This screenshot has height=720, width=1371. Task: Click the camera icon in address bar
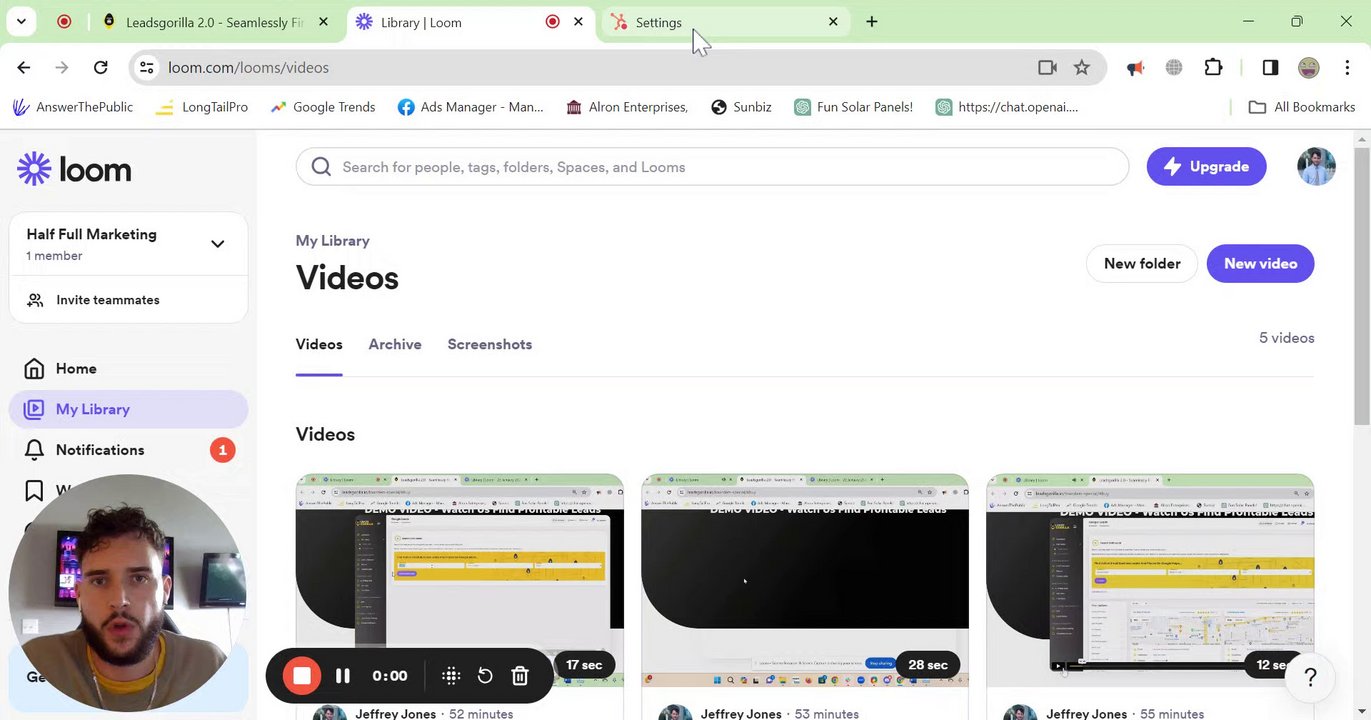1047,67
